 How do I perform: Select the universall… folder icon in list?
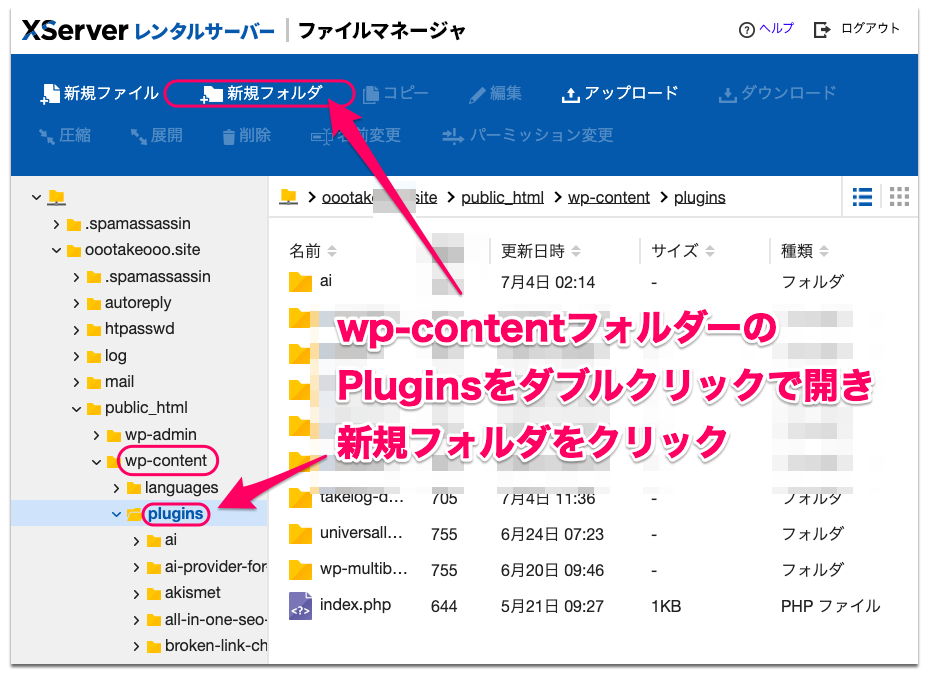pos(300,534)
